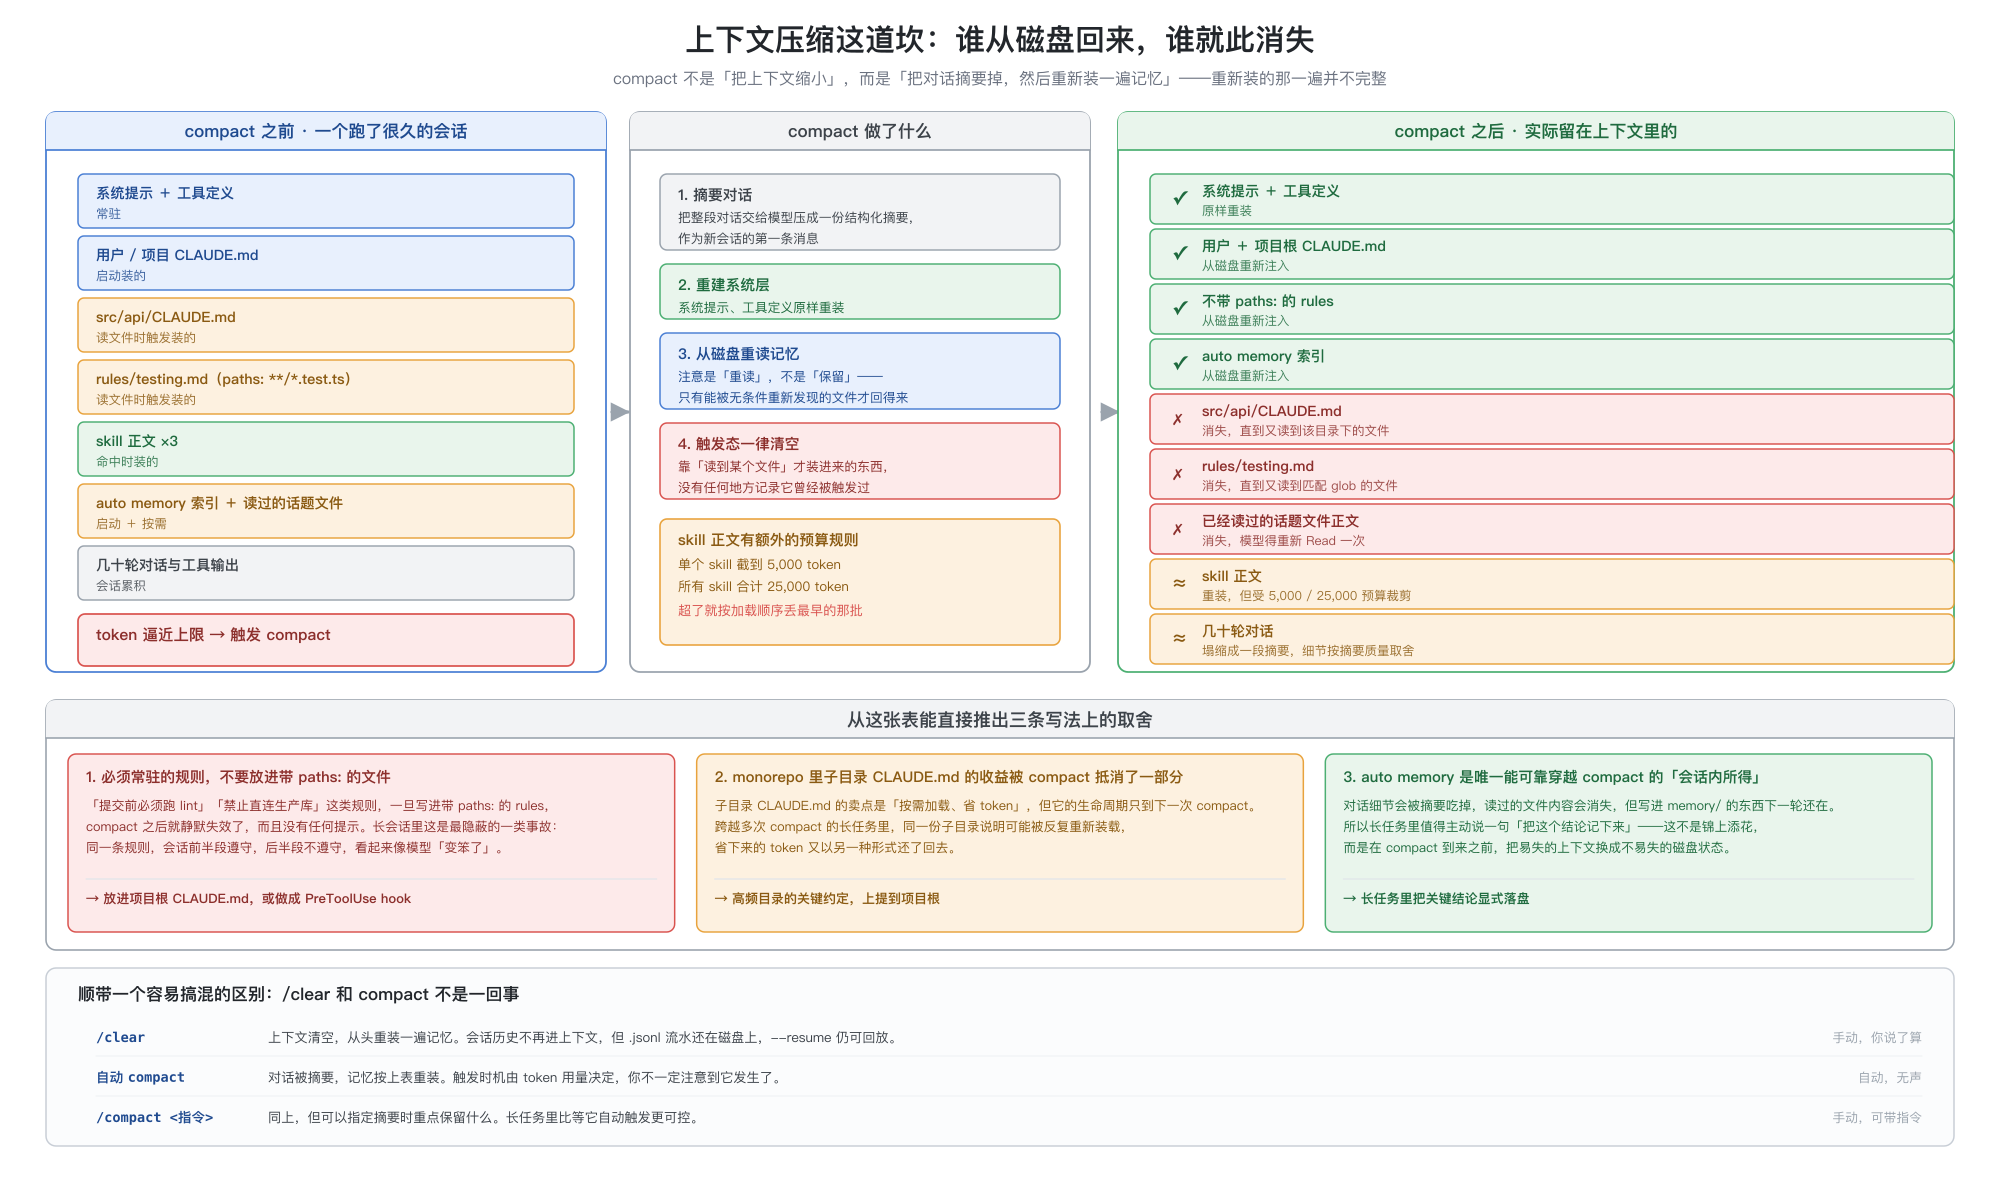Click the rules/testing.md (paths: **/*.test.ts) card
The image size is (2000, 1180).
pyautogui.click(x=326, y=387)
